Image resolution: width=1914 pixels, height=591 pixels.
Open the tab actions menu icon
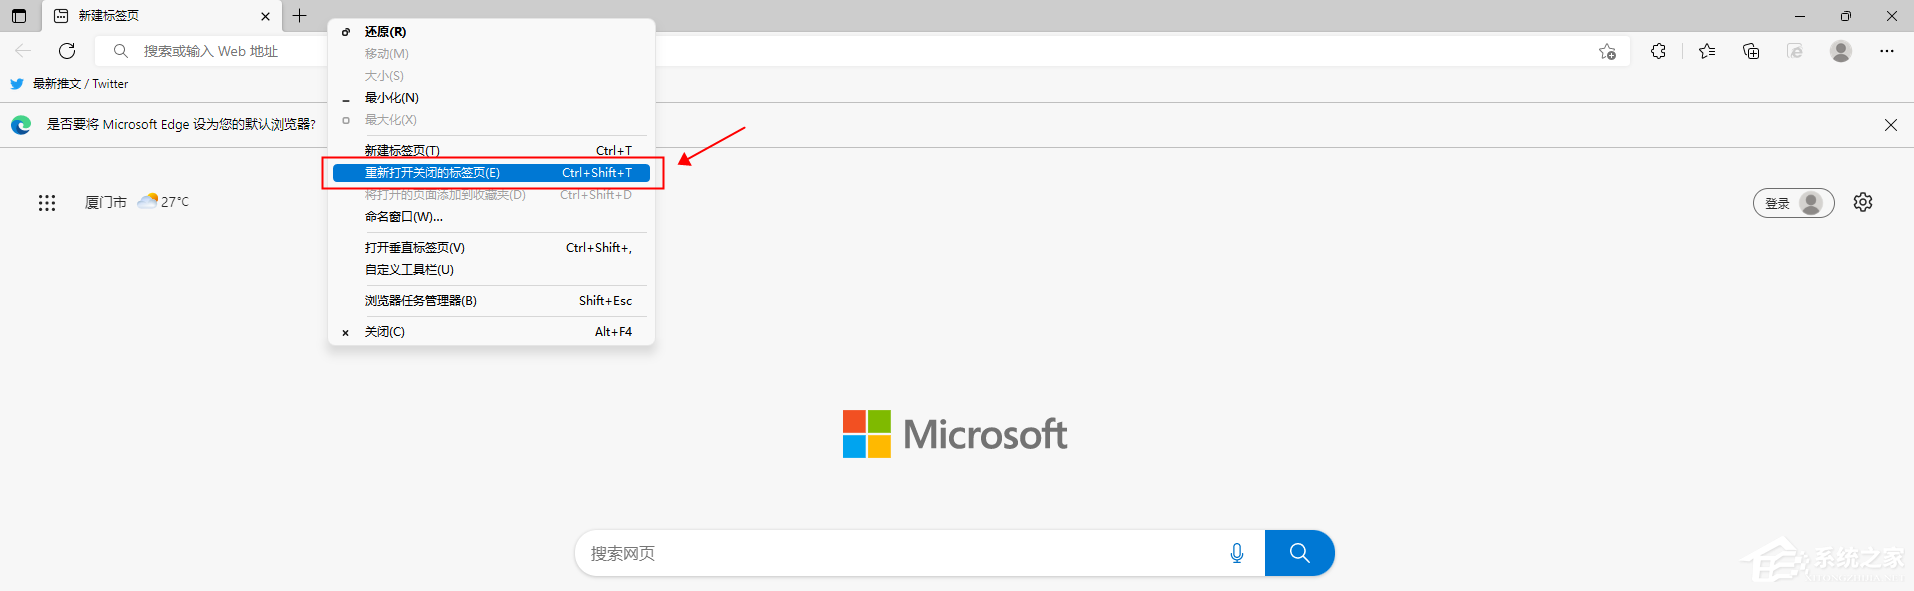point(19,16)
